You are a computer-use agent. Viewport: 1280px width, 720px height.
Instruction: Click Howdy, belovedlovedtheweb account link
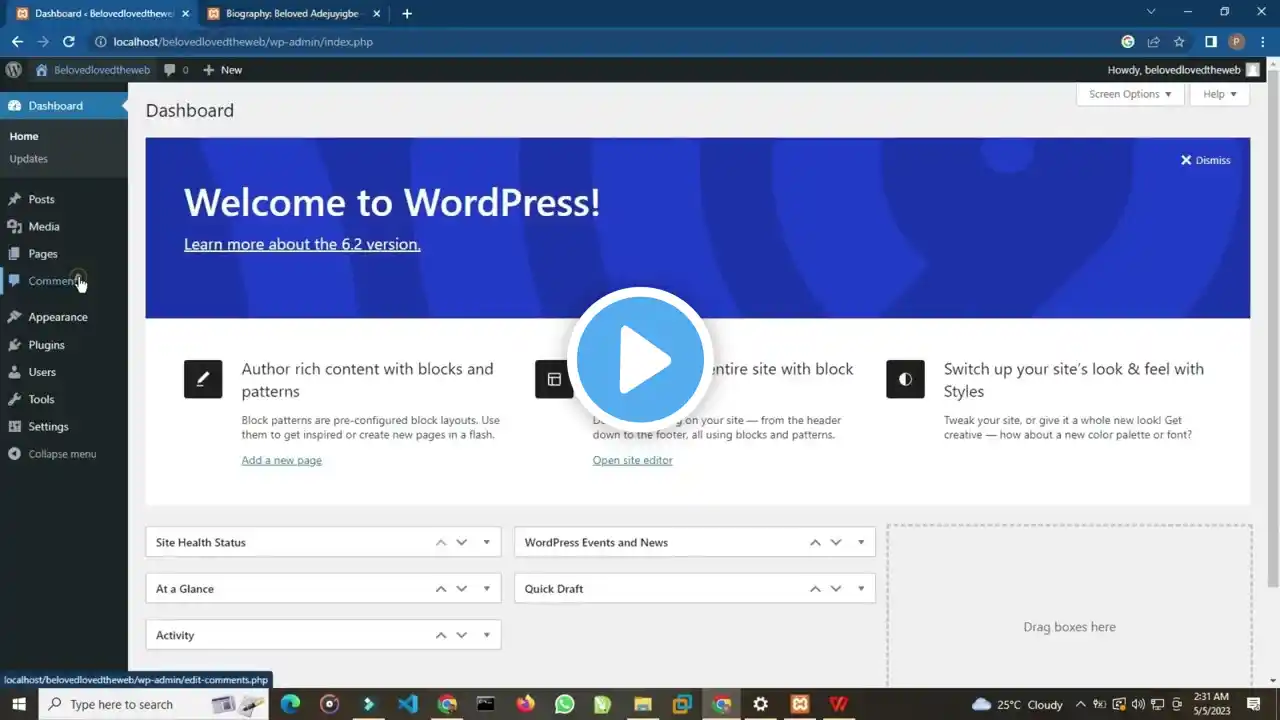point(1183,70)
